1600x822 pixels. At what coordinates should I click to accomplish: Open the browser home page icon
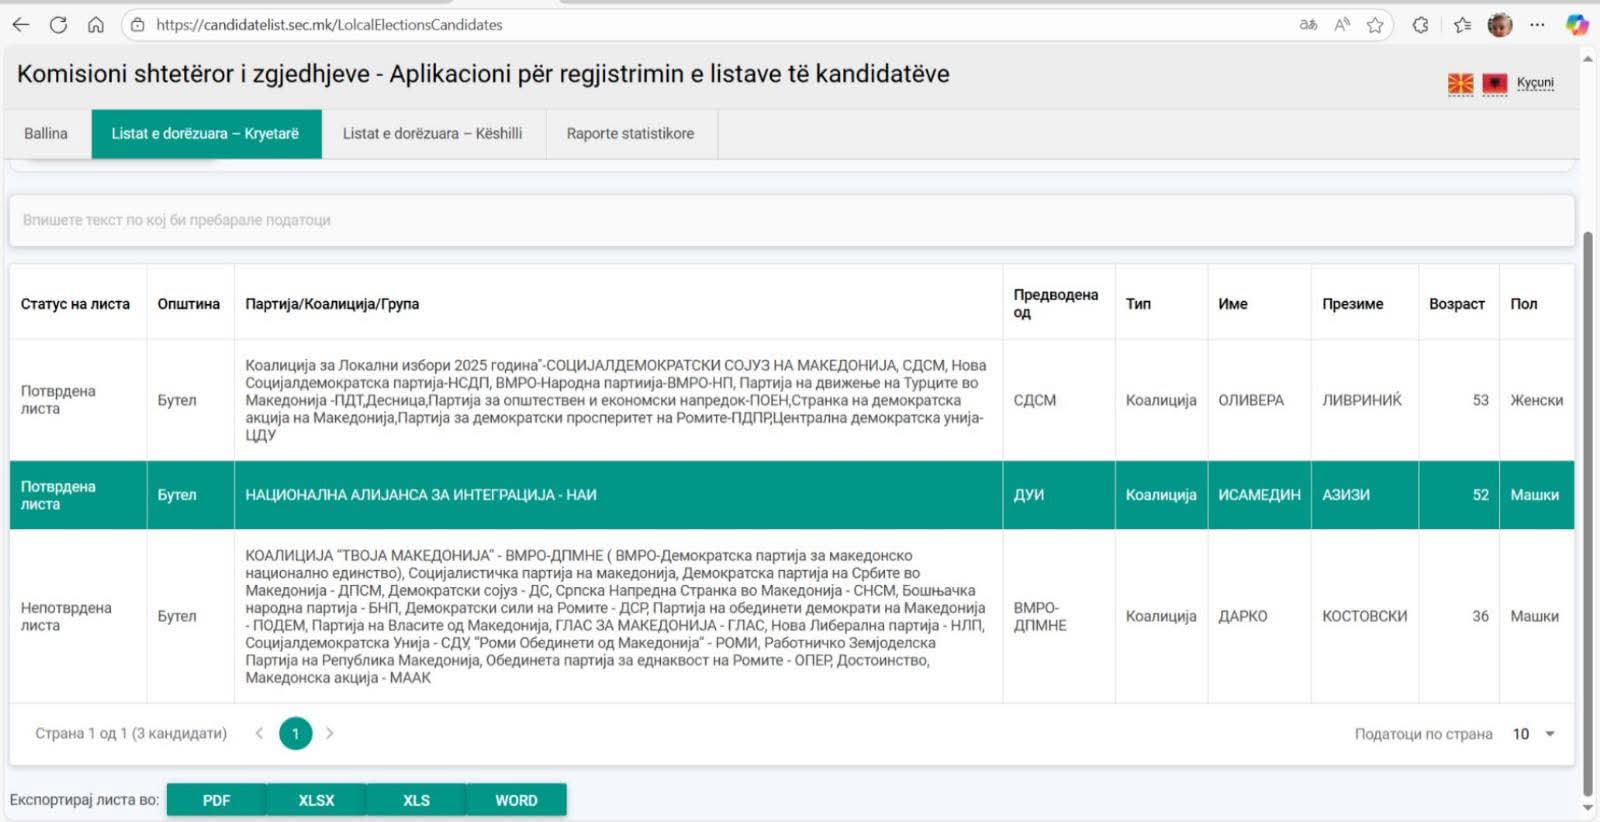[95, 25]
